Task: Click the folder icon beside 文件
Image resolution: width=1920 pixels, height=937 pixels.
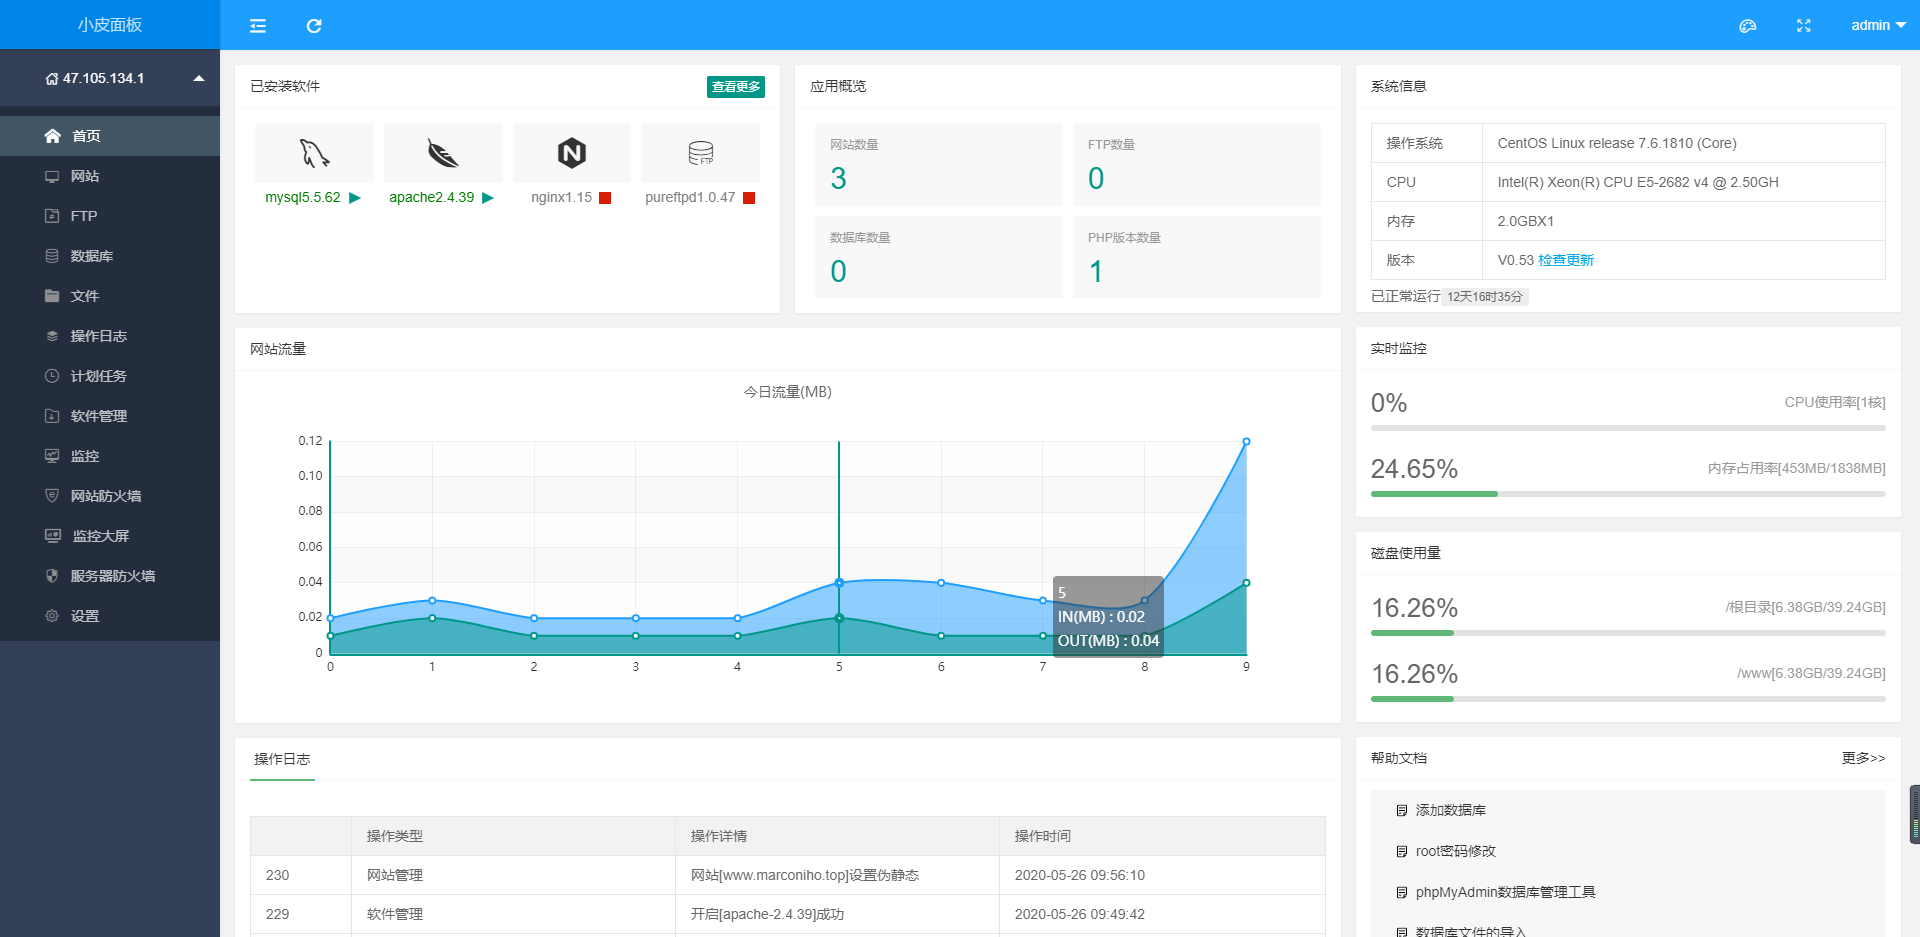Action: (52, 296)
